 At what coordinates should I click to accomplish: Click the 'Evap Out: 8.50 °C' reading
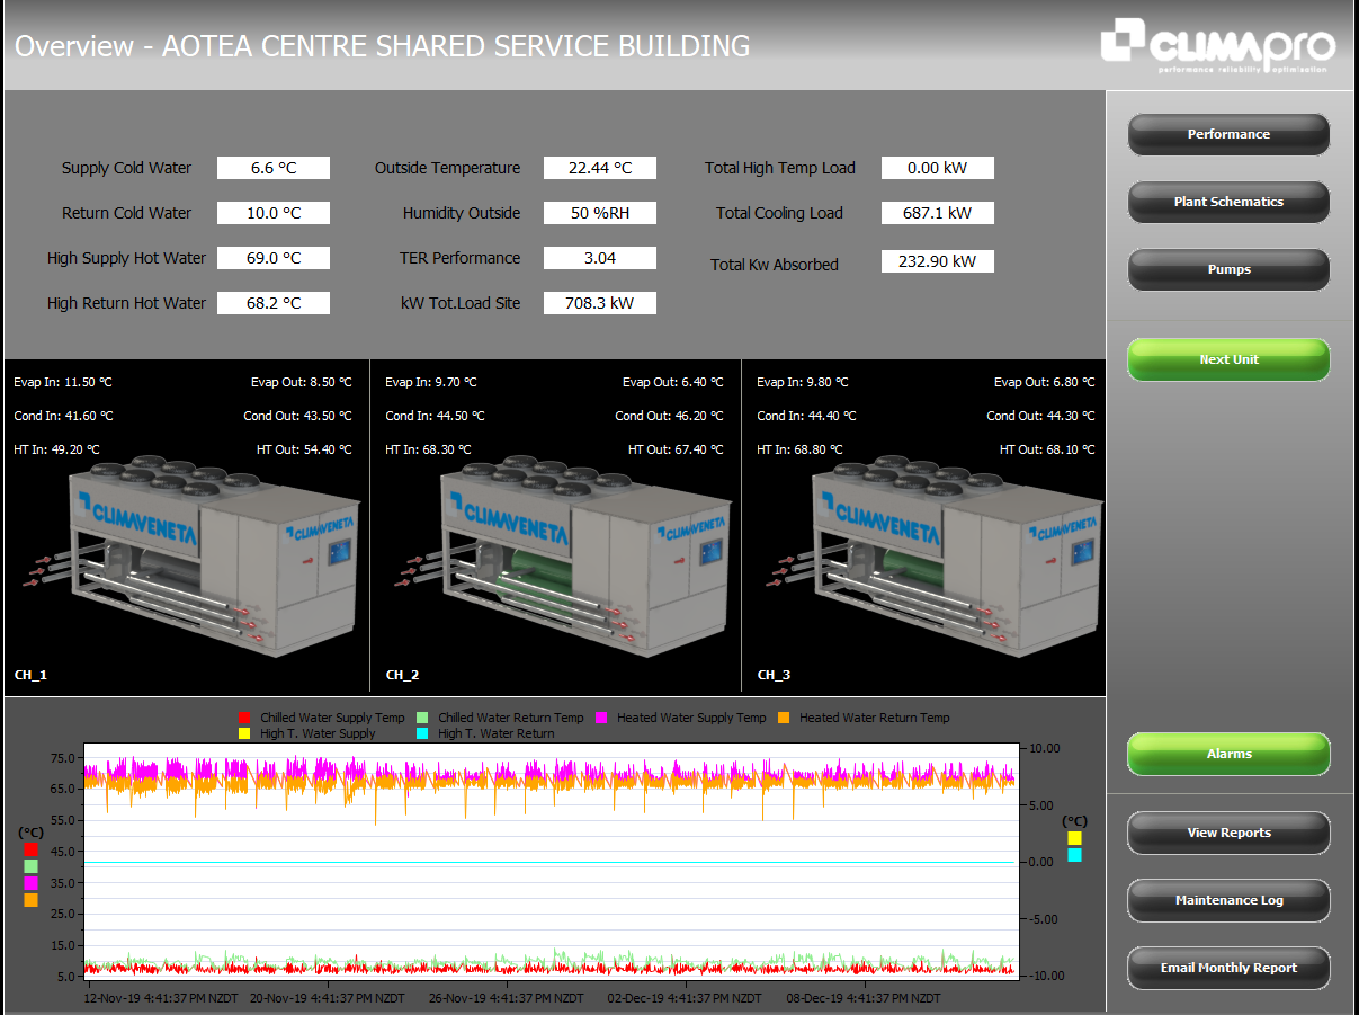301,382
